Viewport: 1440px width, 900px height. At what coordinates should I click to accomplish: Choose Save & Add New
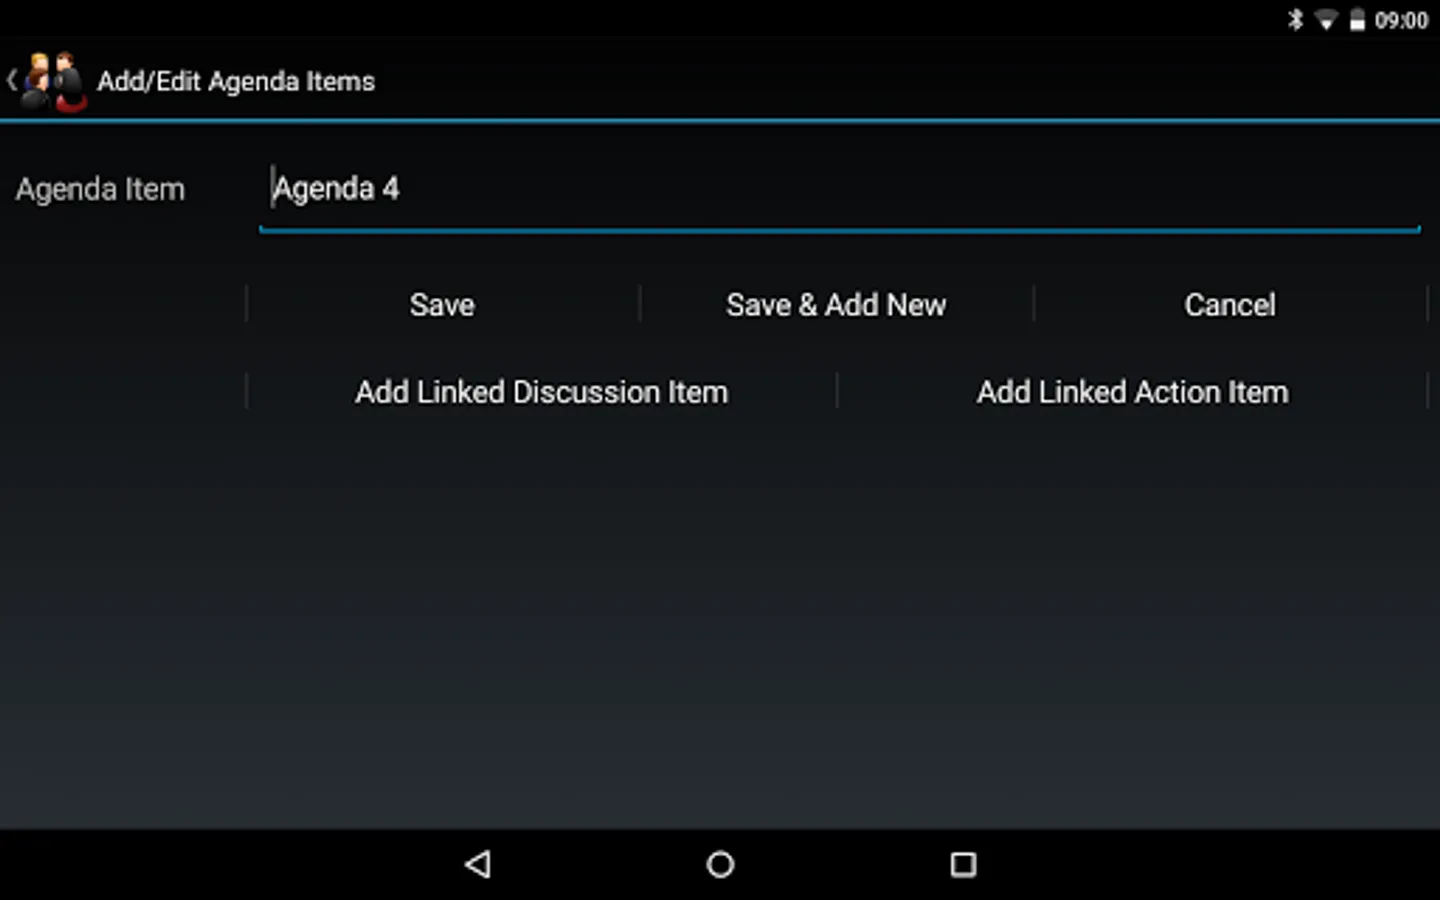pyautogui.click(x=836, y=305)
